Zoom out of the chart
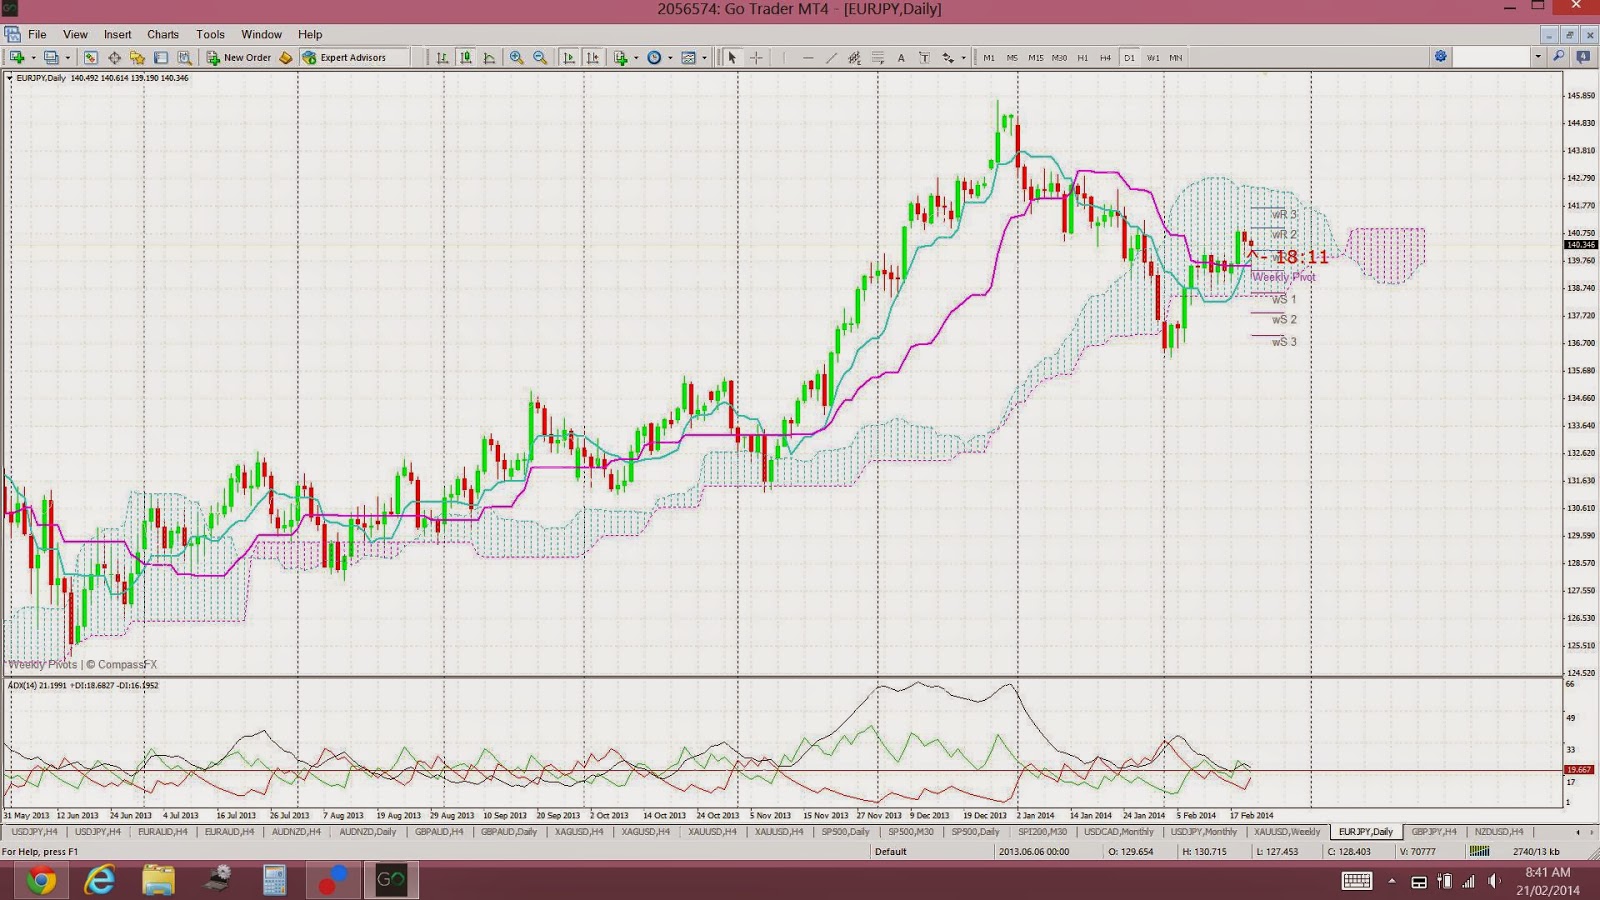This screenshot has width=1600, height=900. (x=540, y=57)
